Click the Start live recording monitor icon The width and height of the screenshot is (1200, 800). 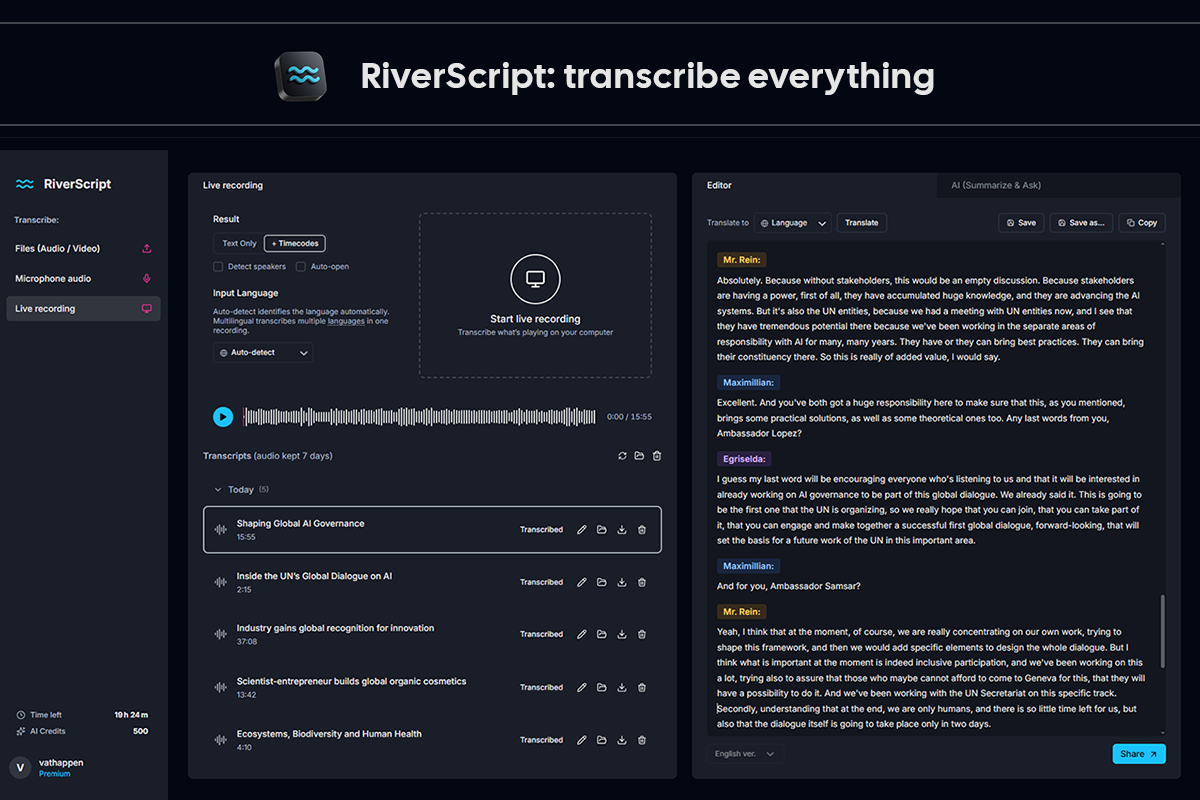535,279
